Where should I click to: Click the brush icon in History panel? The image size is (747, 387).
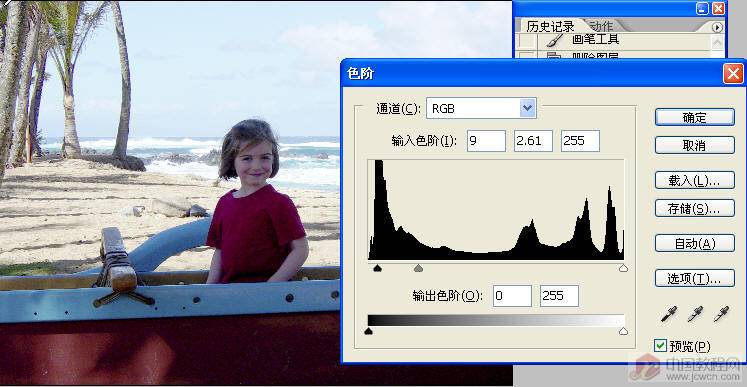coord(555,40)
